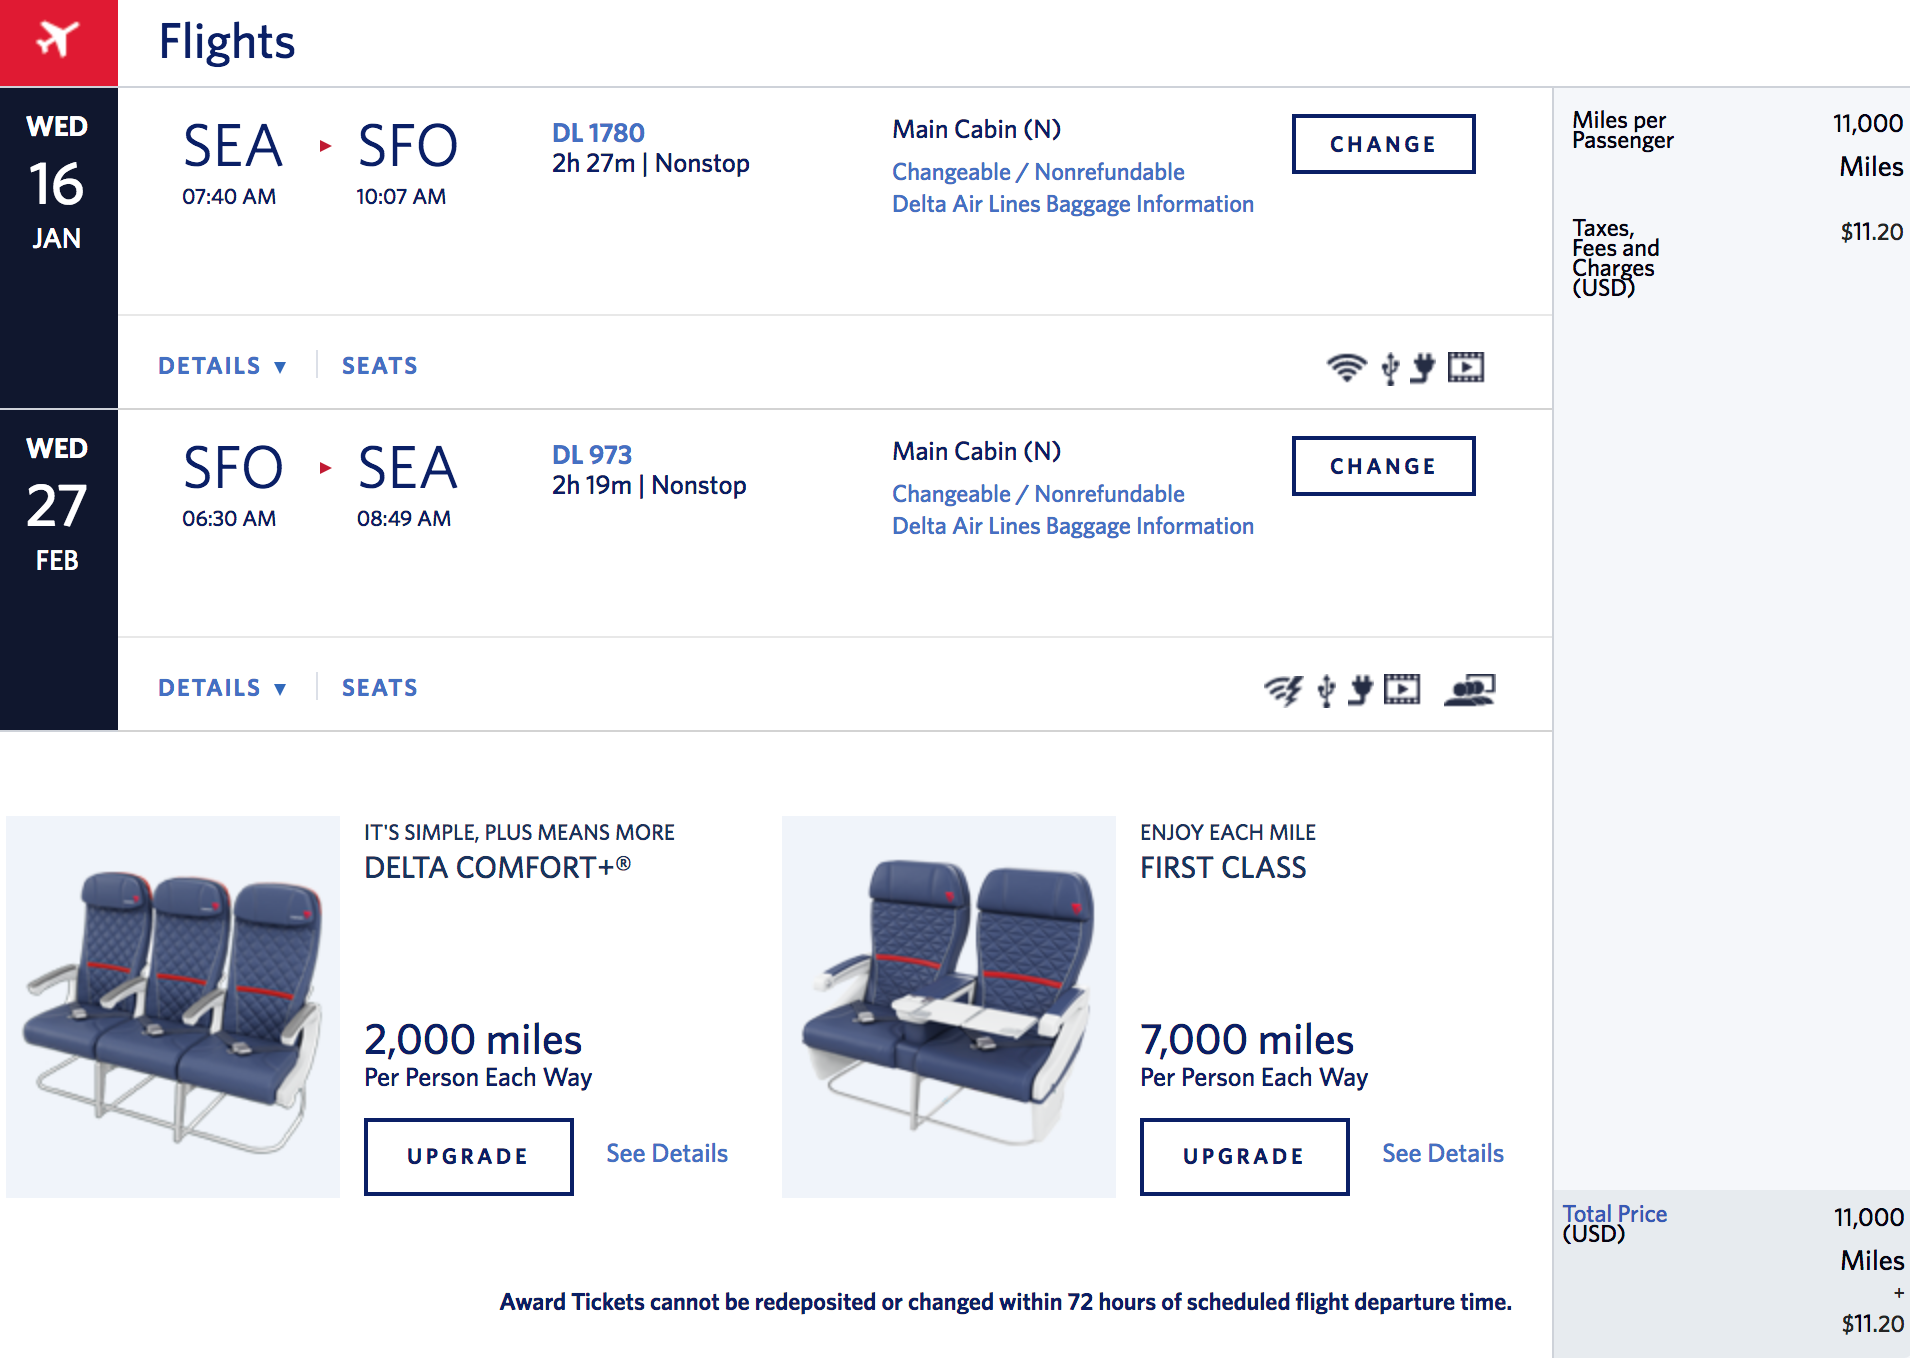
Task: Open SEATS for flight DL 1780
Action: click(380, 366)
